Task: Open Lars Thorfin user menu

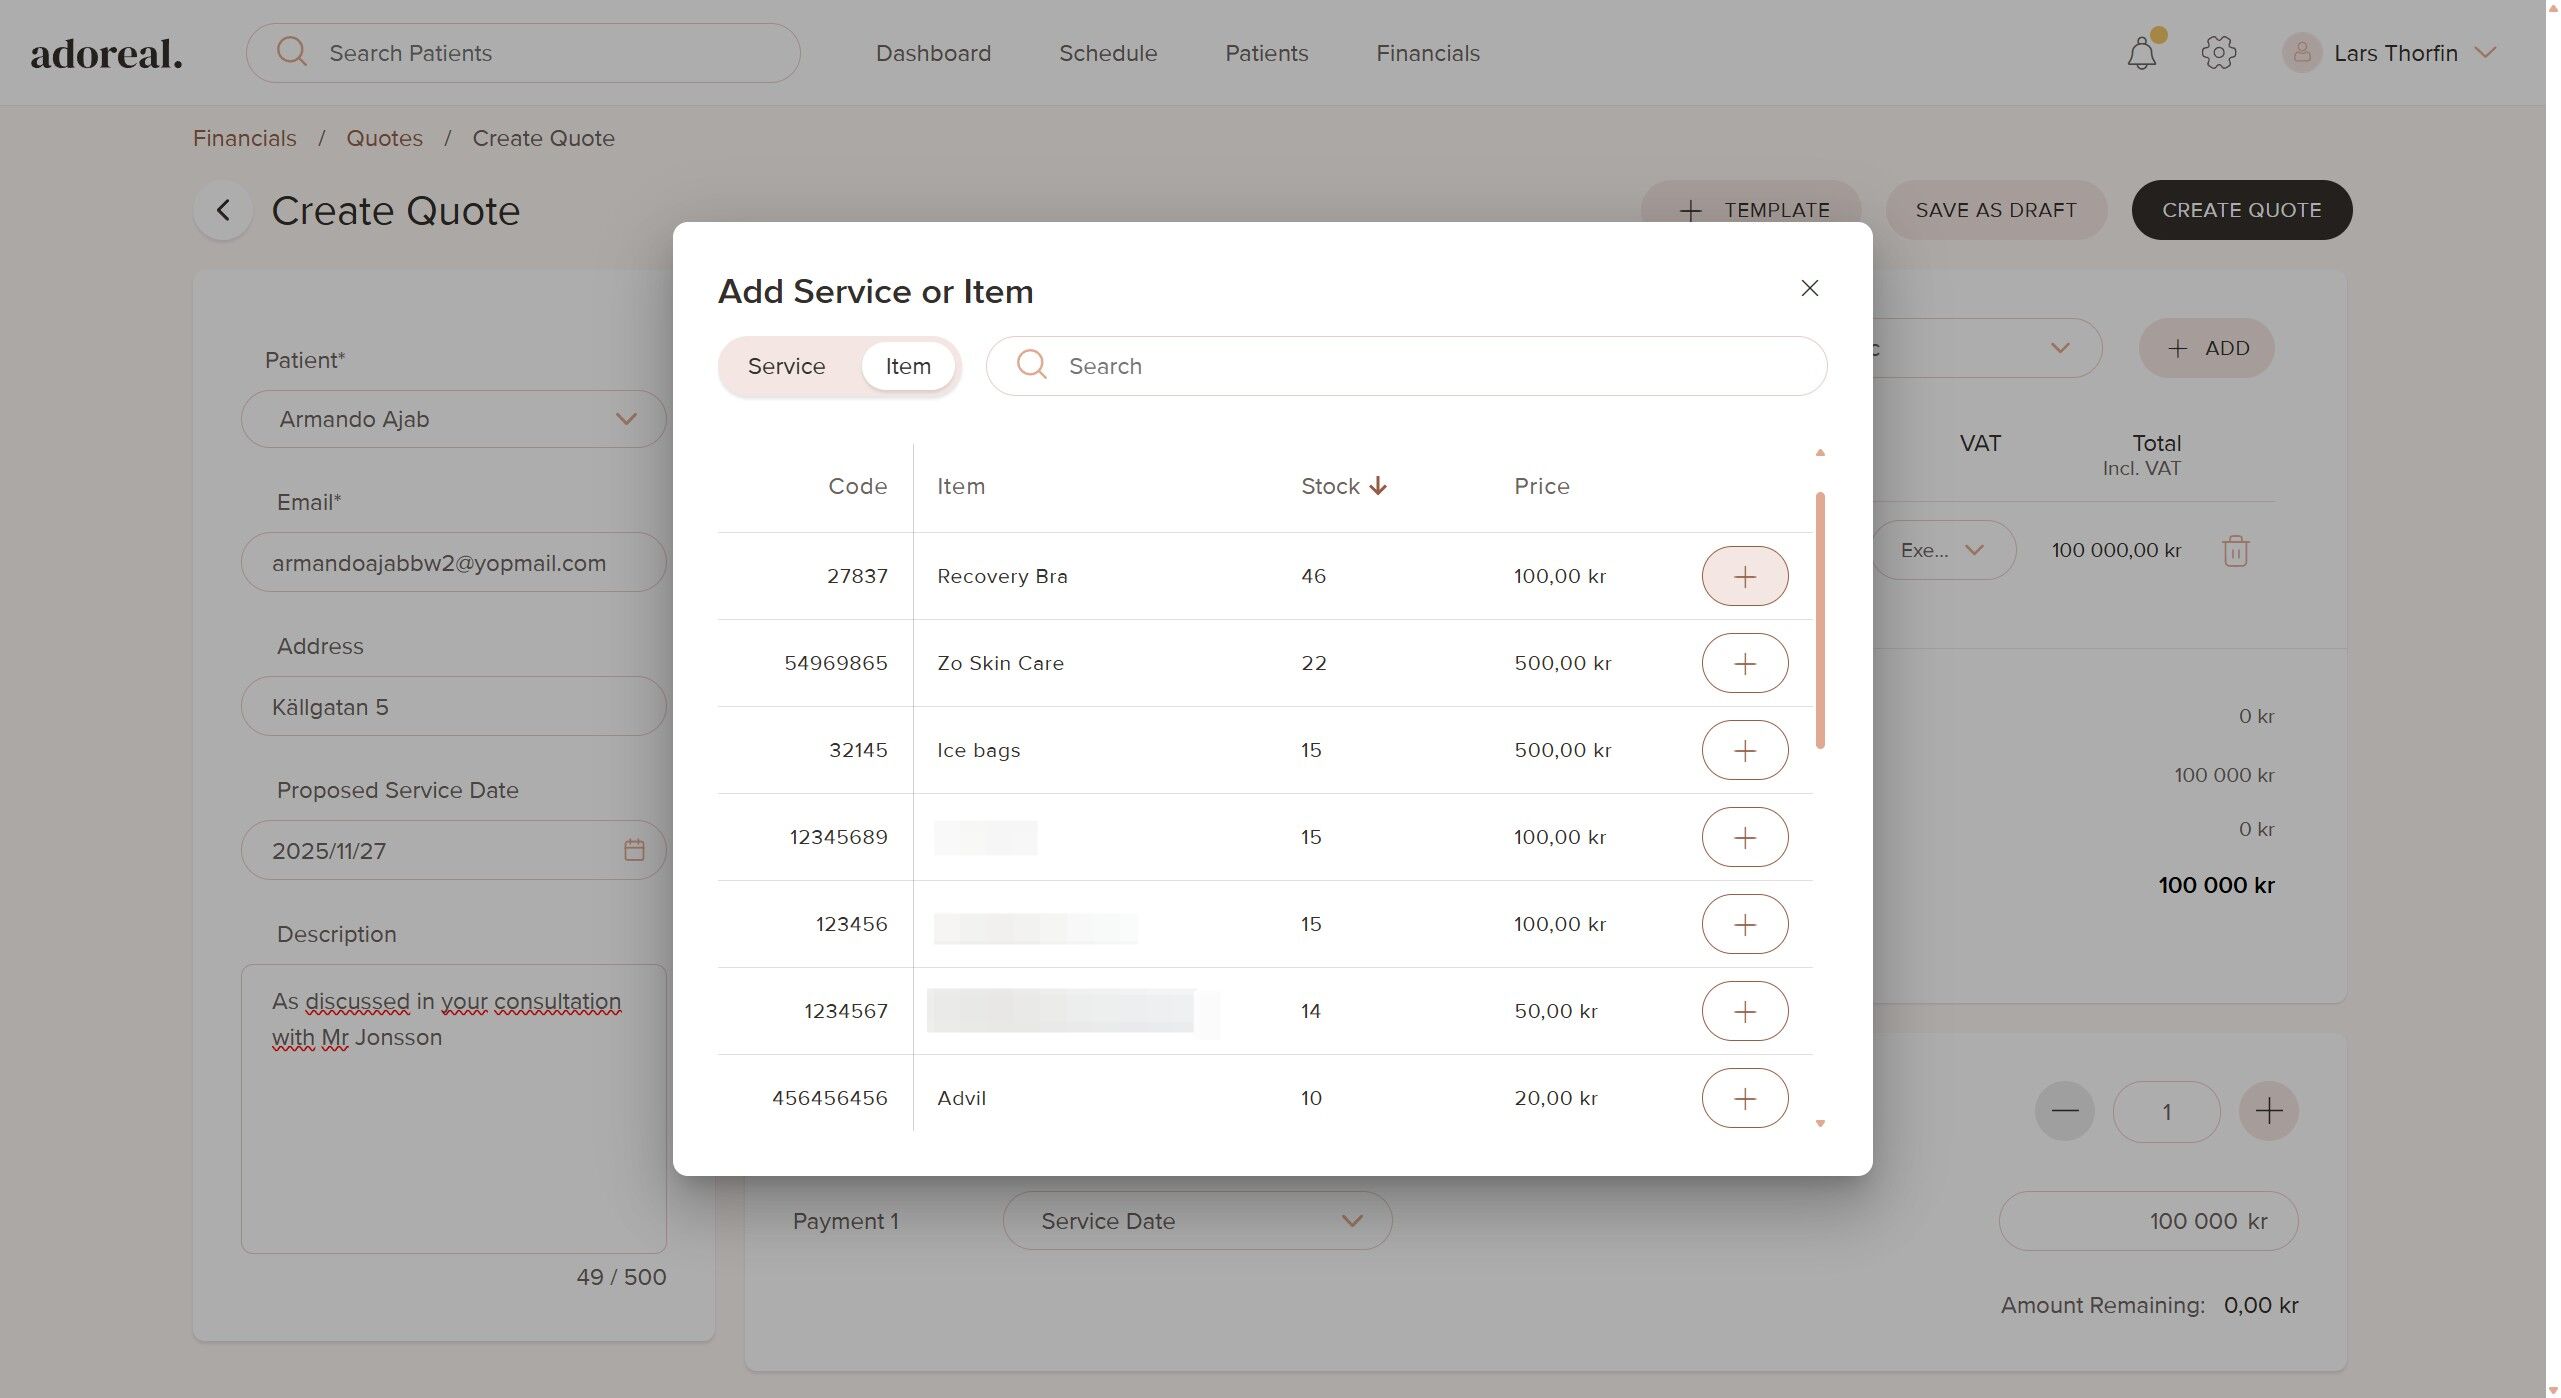Action: click(x=2394, y=53)
